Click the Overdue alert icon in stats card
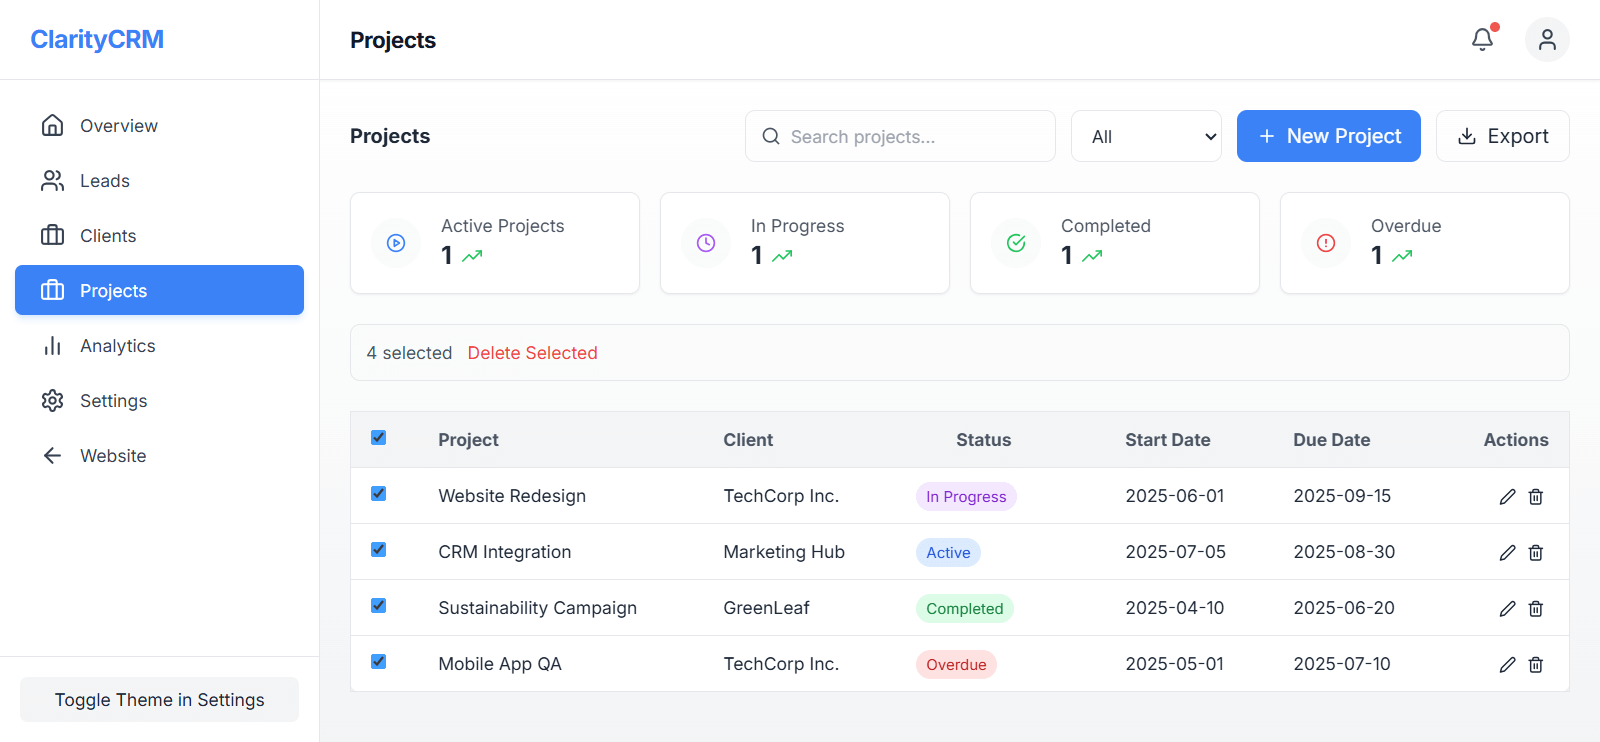Image resolution: width=1600 pixels, height=742 pixels. [1325, 243]
